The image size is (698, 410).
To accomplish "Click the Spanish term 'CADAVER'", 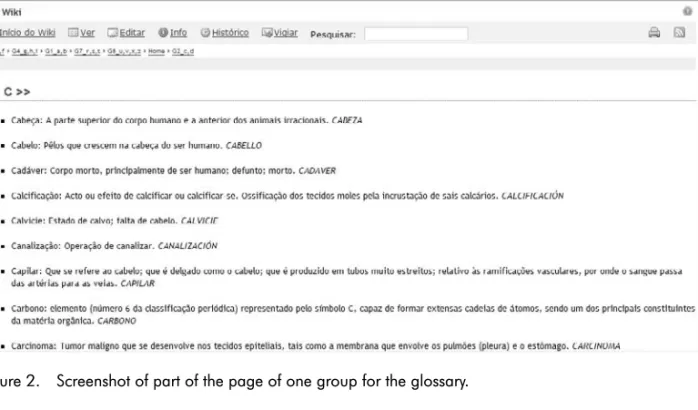I will point(317,170).
